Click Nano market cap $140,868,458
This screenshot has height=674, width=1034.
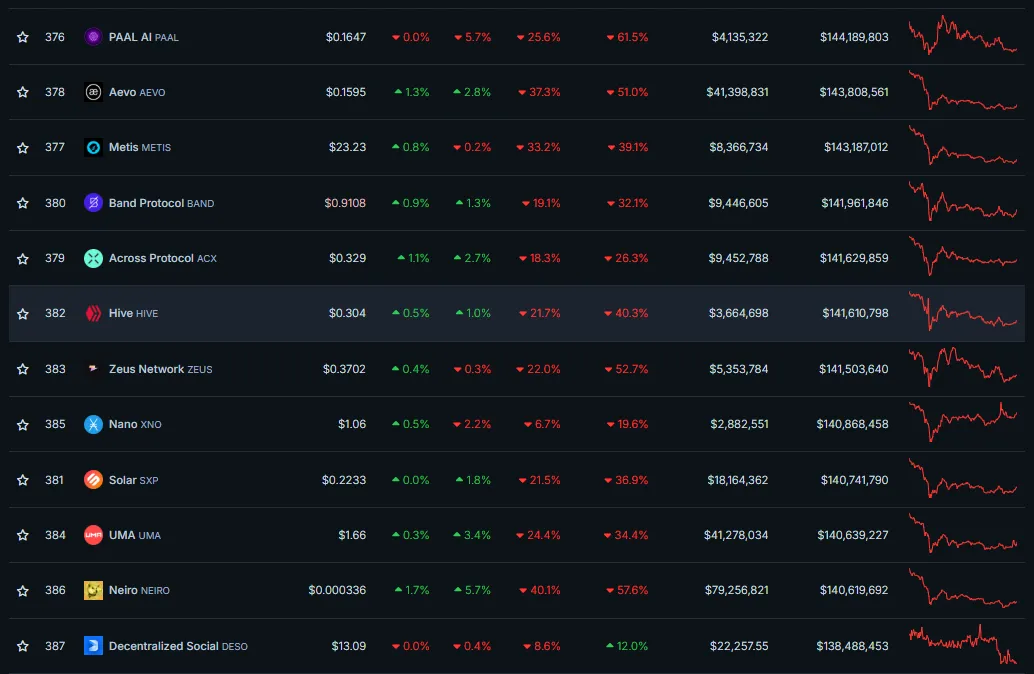coord(853,424)
